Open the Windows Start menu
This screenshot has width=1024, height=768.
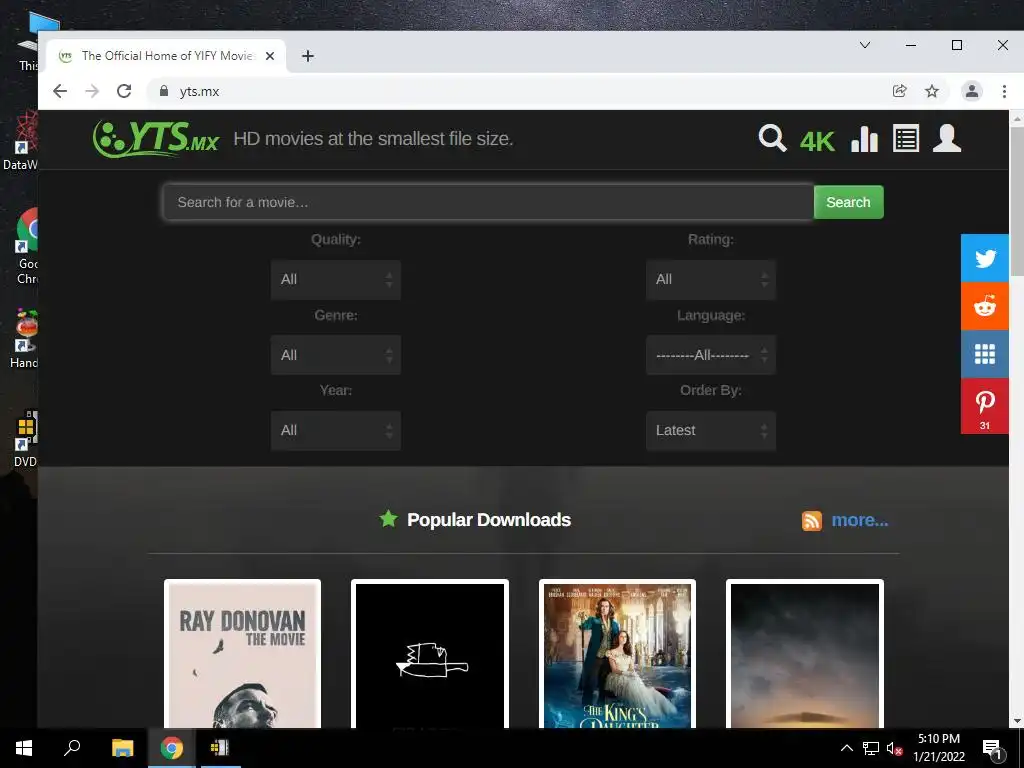pos(24,748)
